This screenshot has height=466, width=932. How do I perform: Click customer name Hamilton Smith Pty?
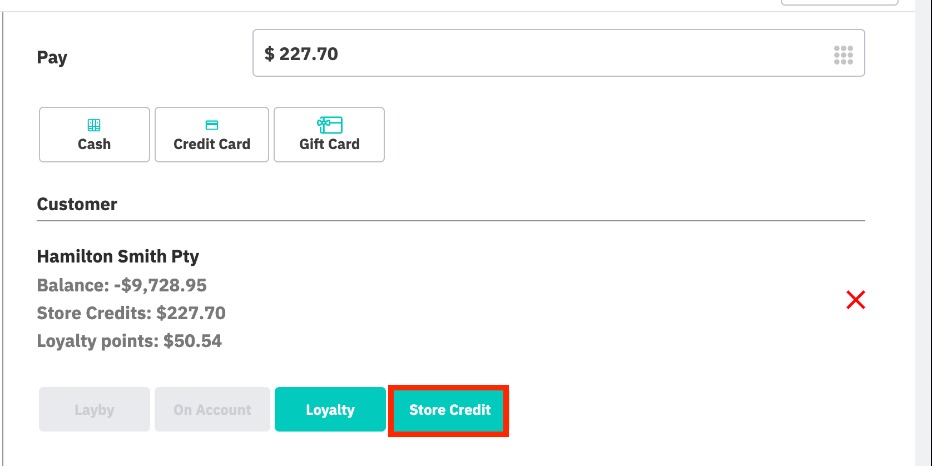pyautogui.click(x=118, y=257)
